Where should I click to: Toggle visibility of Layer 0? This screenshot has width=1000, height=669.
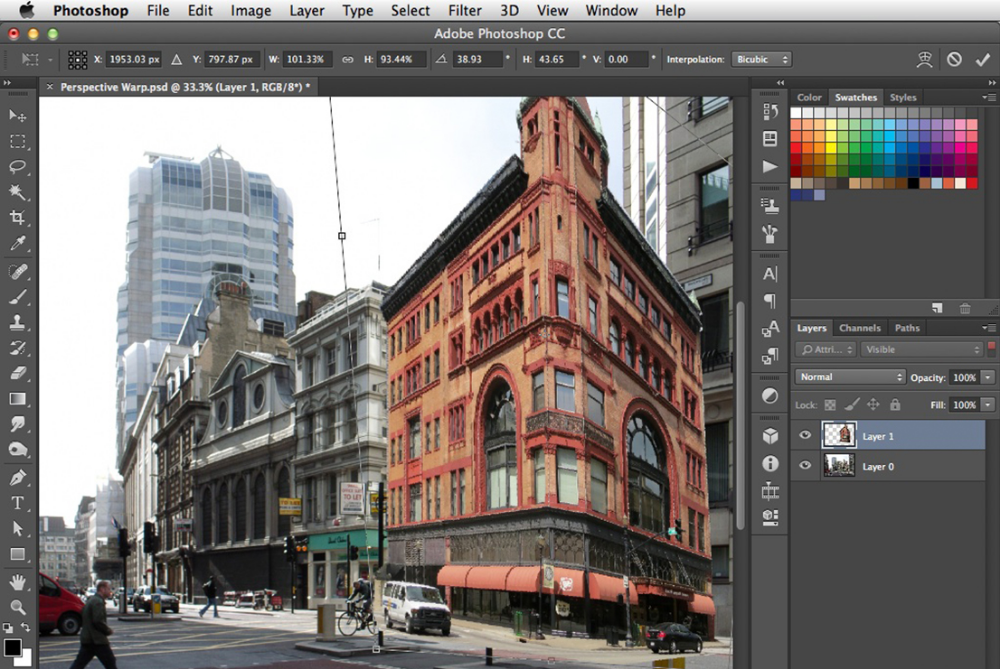tap(805, 465)
